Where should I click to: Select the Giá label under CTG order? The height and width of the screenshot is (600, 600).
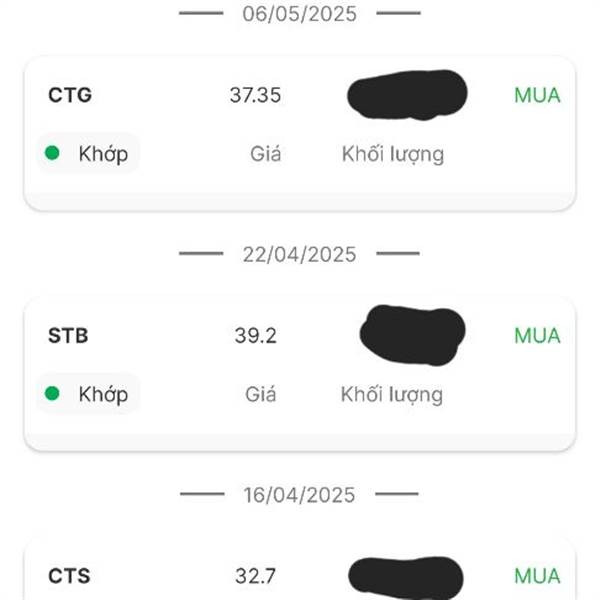(x=266, y=154)
